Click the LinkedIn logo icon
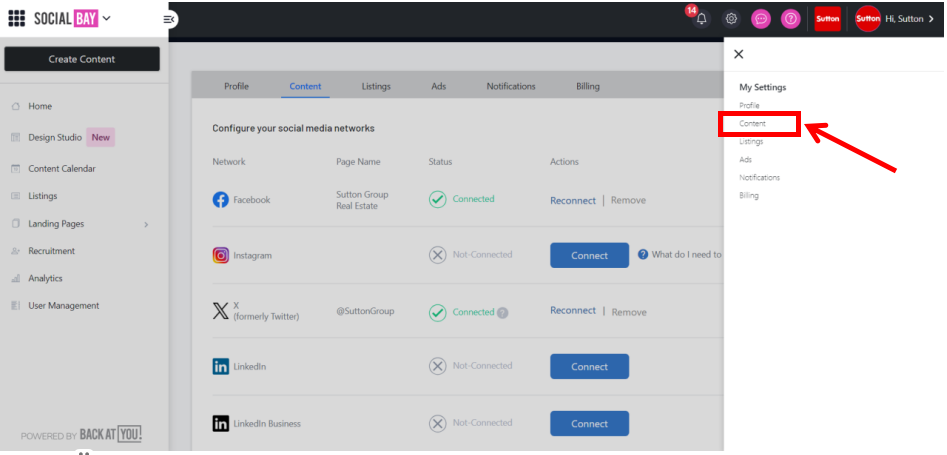Screen dimensions: 947x455 (x=220, y=367)
